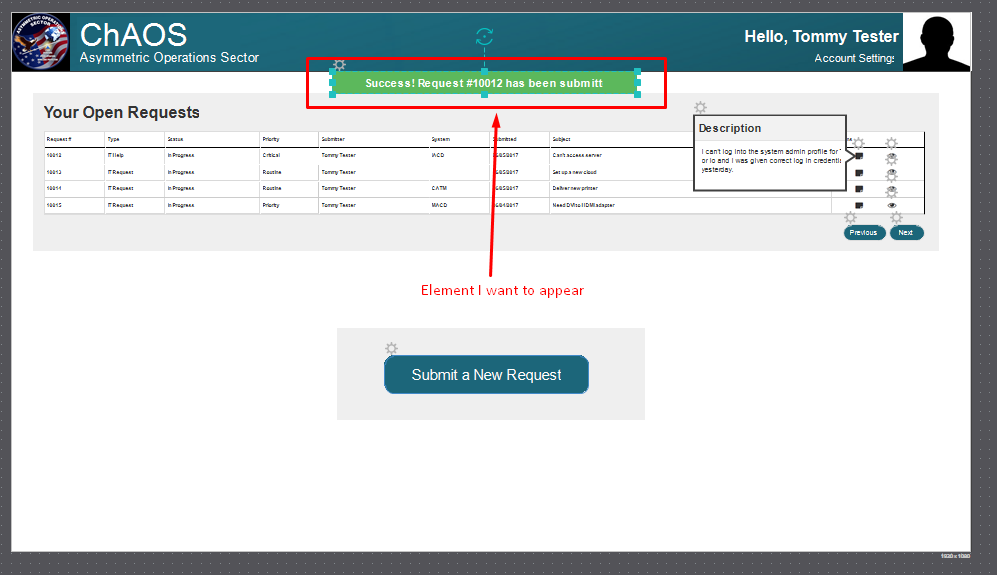Click the eye icon for request 10015

(892, 205)
